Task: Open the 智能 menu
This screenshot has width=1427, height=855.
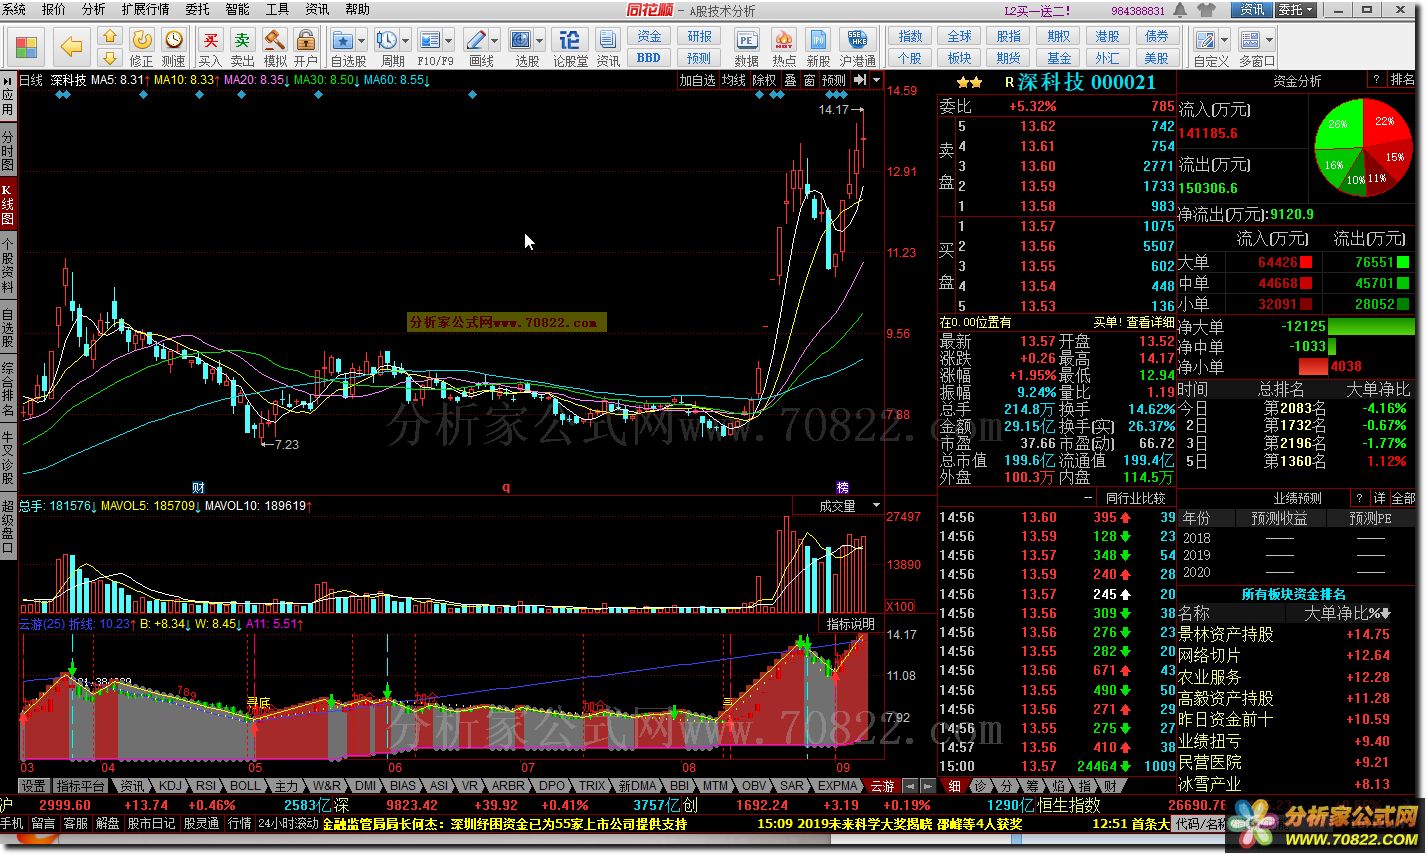Action: point(237,9)
